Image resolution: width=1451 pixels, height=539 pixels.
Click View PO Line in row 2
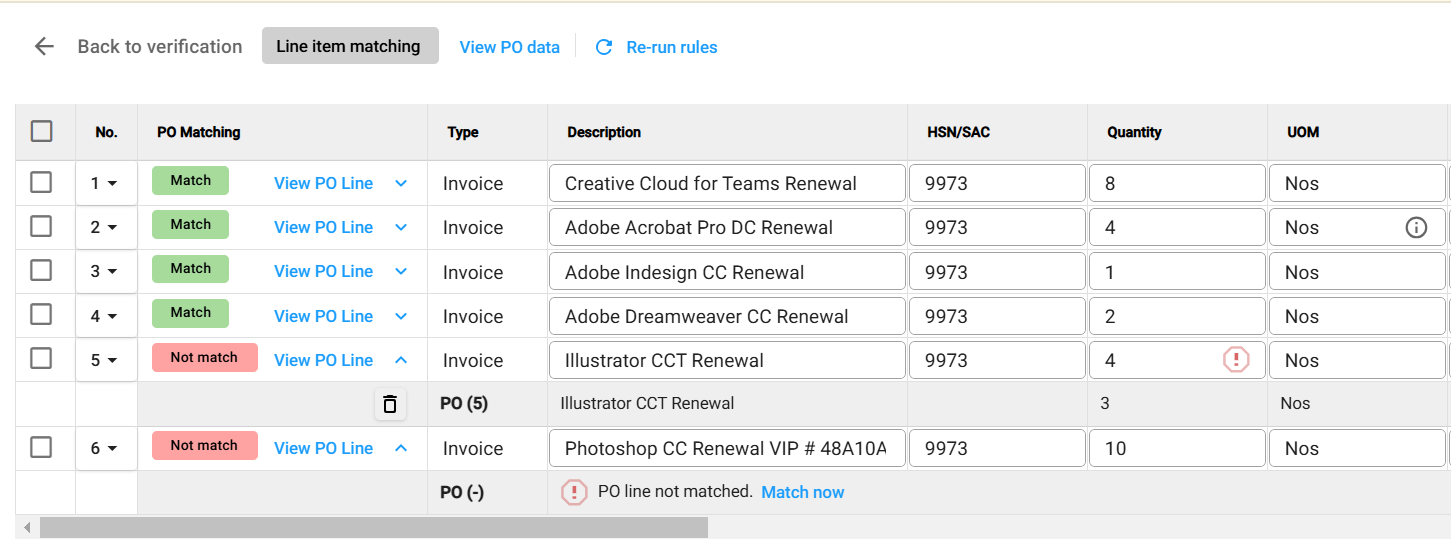tap(323, 227)
